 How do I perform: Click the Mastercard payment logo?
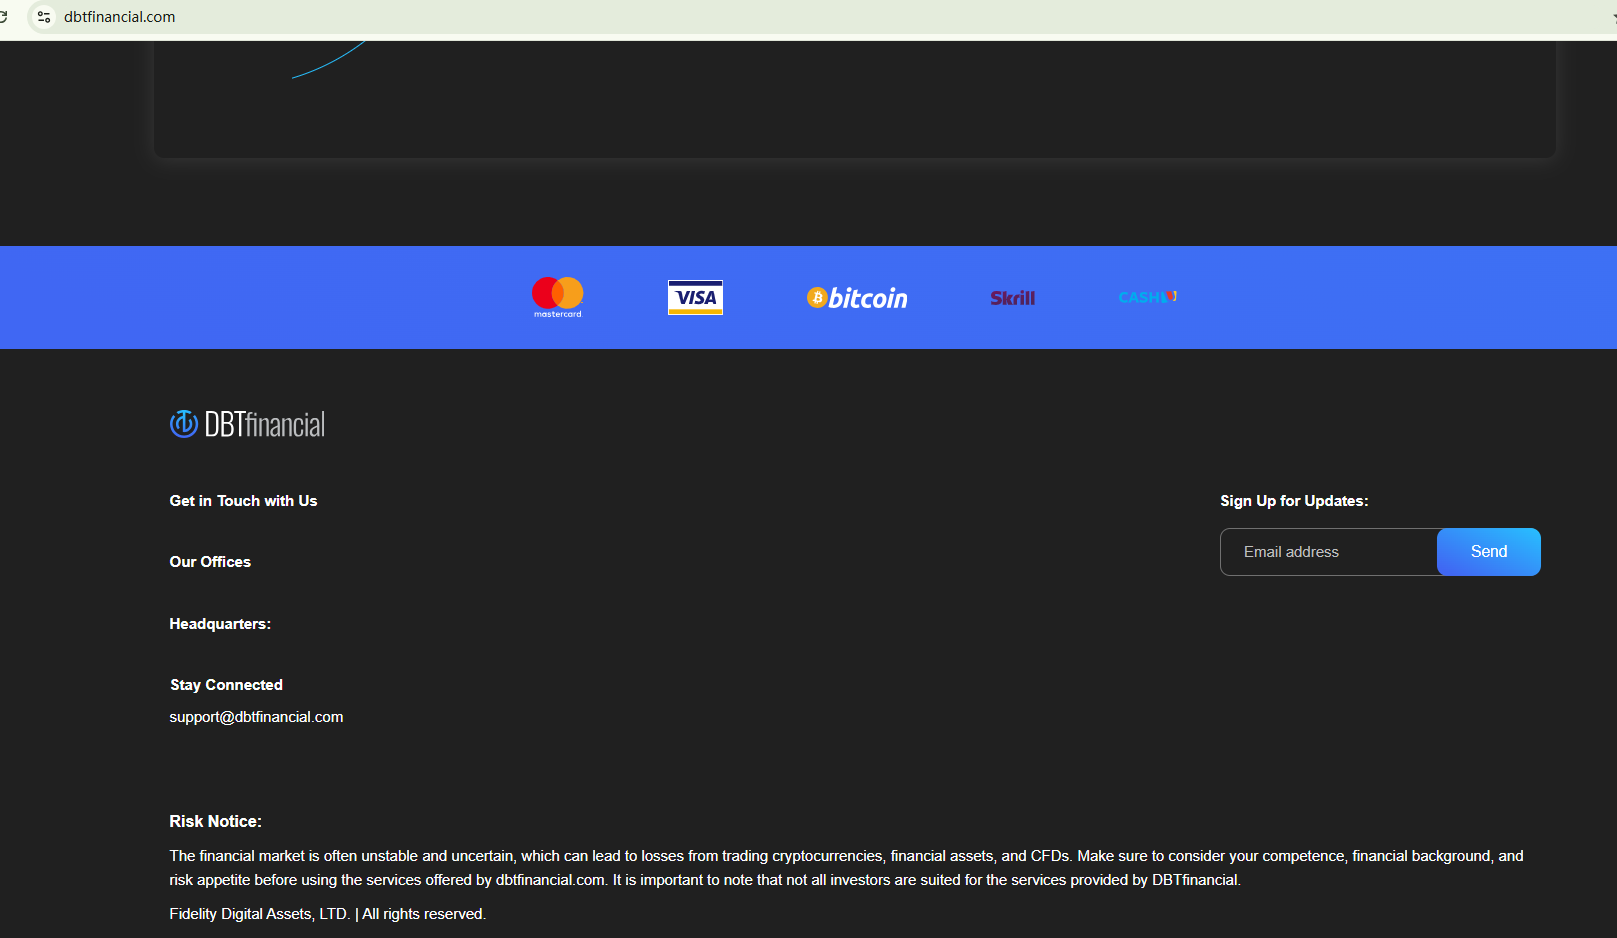pyautogui.click(x=558, y=297)
